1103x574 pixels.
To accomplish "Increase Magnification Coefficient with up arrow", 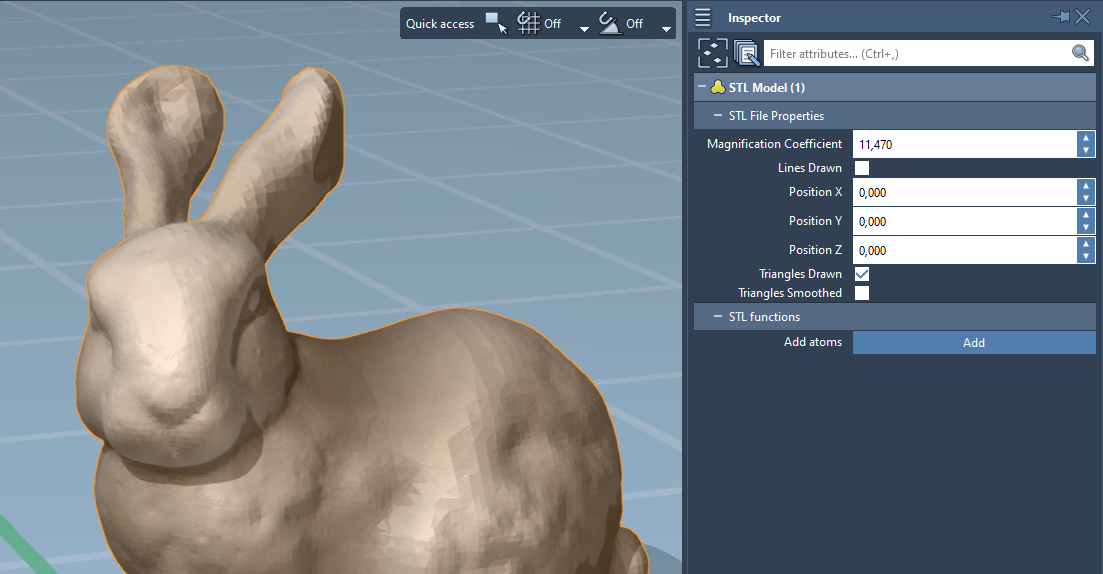I will tap(1086, 138).
